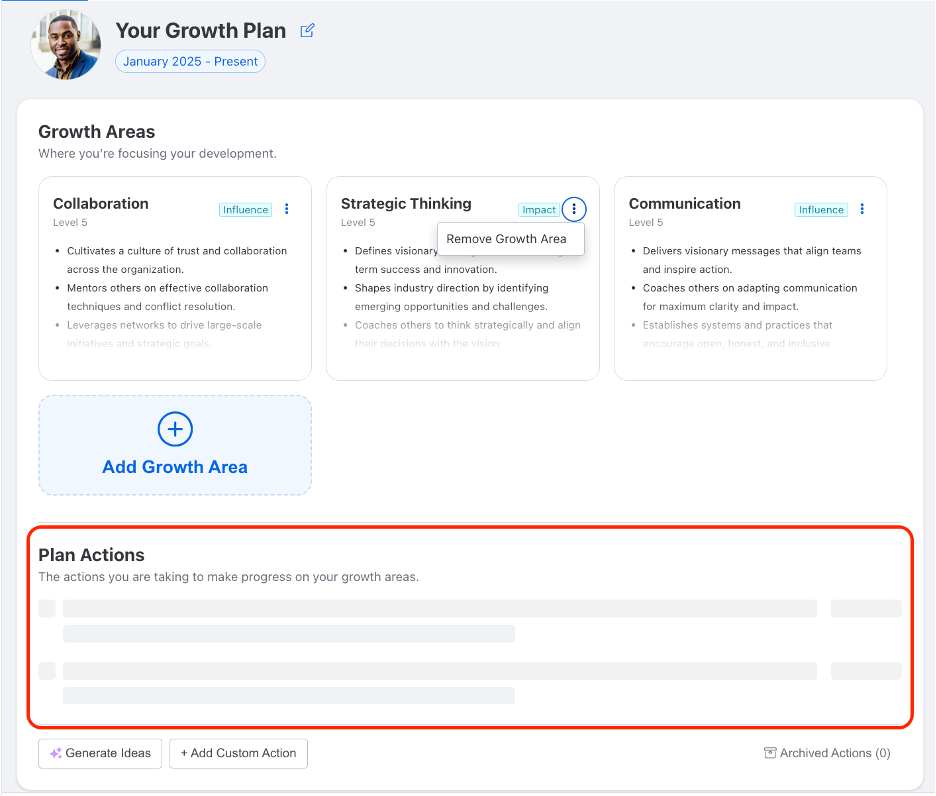Click the second loading checkbox under Plan Actions
Viewport: 936px width, 796px height.
[x=47, y=670]
